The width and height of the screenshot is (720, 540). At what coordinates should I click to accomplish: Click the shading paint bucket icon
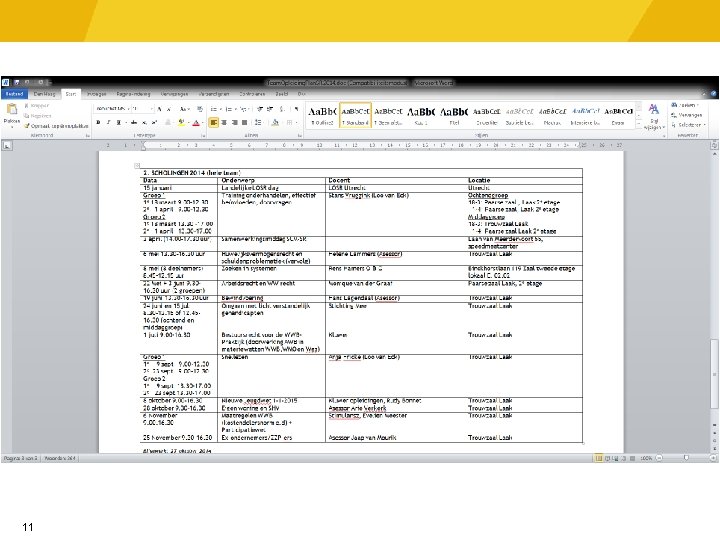(275, 123)
